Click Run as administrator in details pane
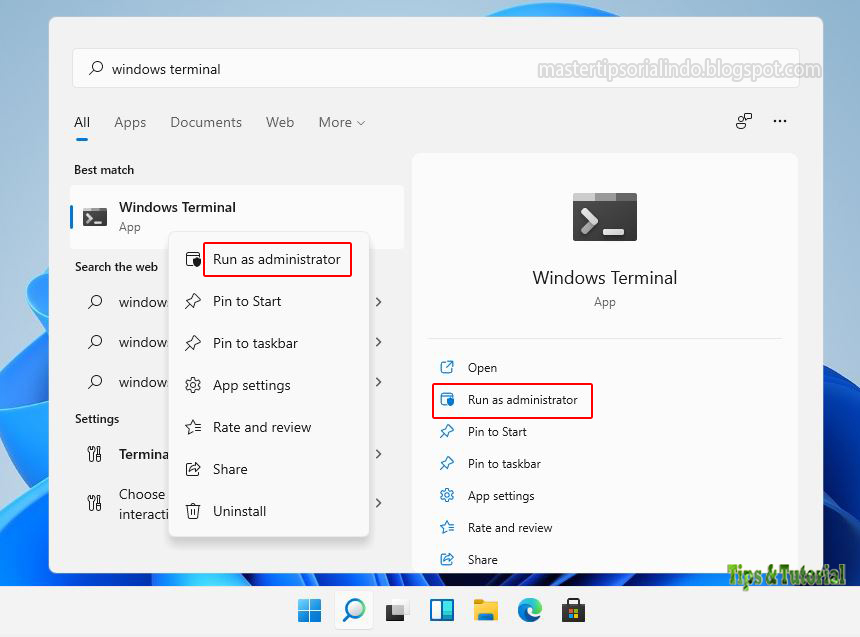 point(522,400)
